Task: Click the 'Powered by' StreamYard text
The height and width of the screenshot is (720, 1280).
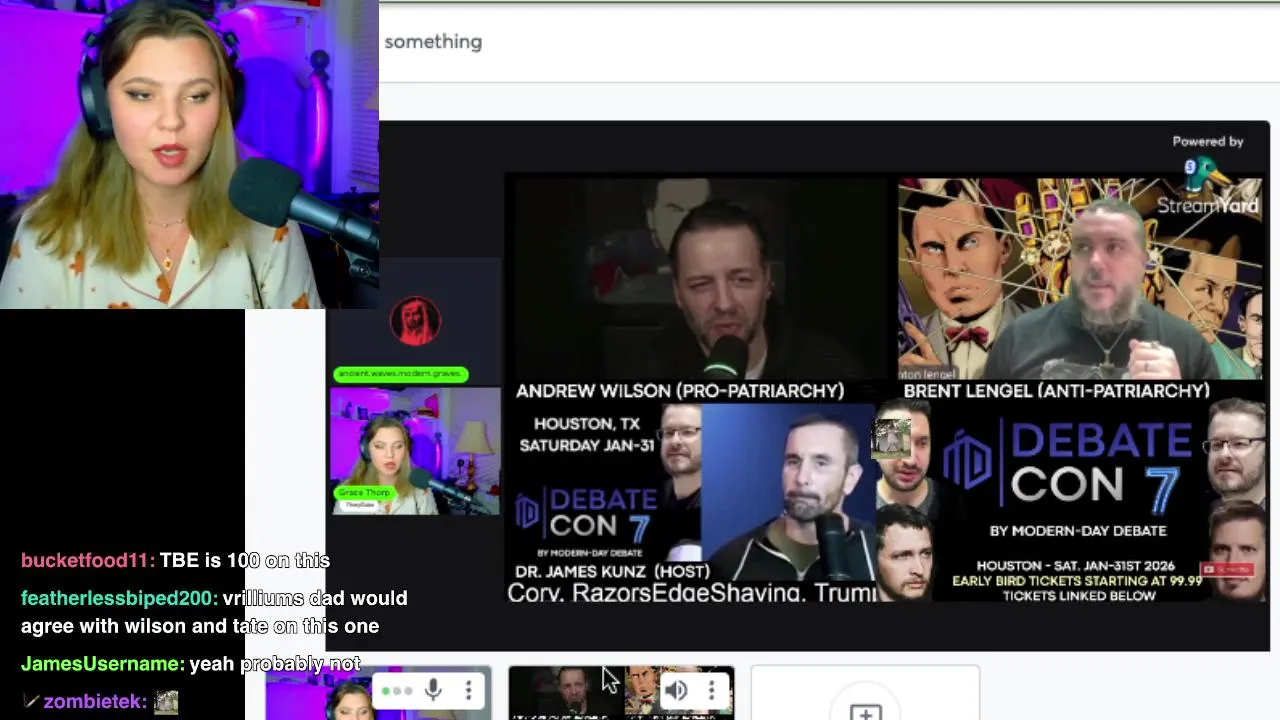Action: pyautogui.click(x=1207, y=142)
